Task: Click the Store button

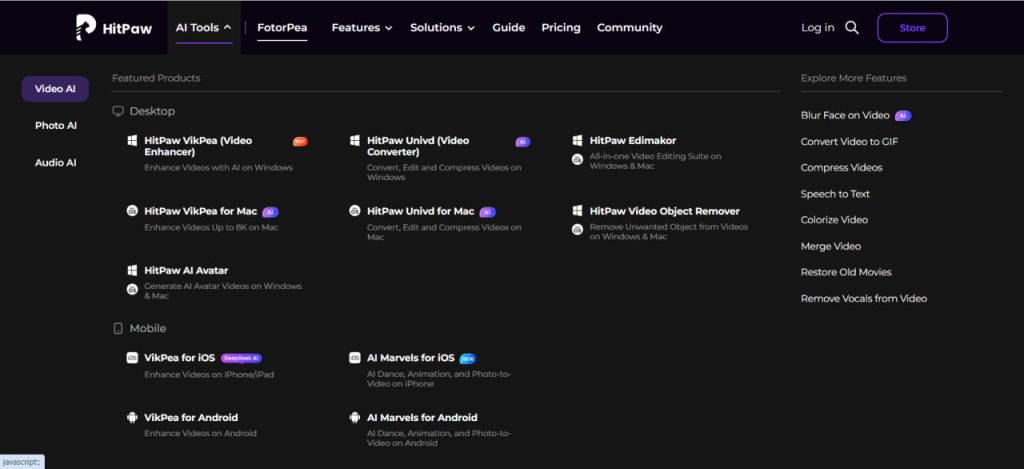Action: tap(912, 27)
